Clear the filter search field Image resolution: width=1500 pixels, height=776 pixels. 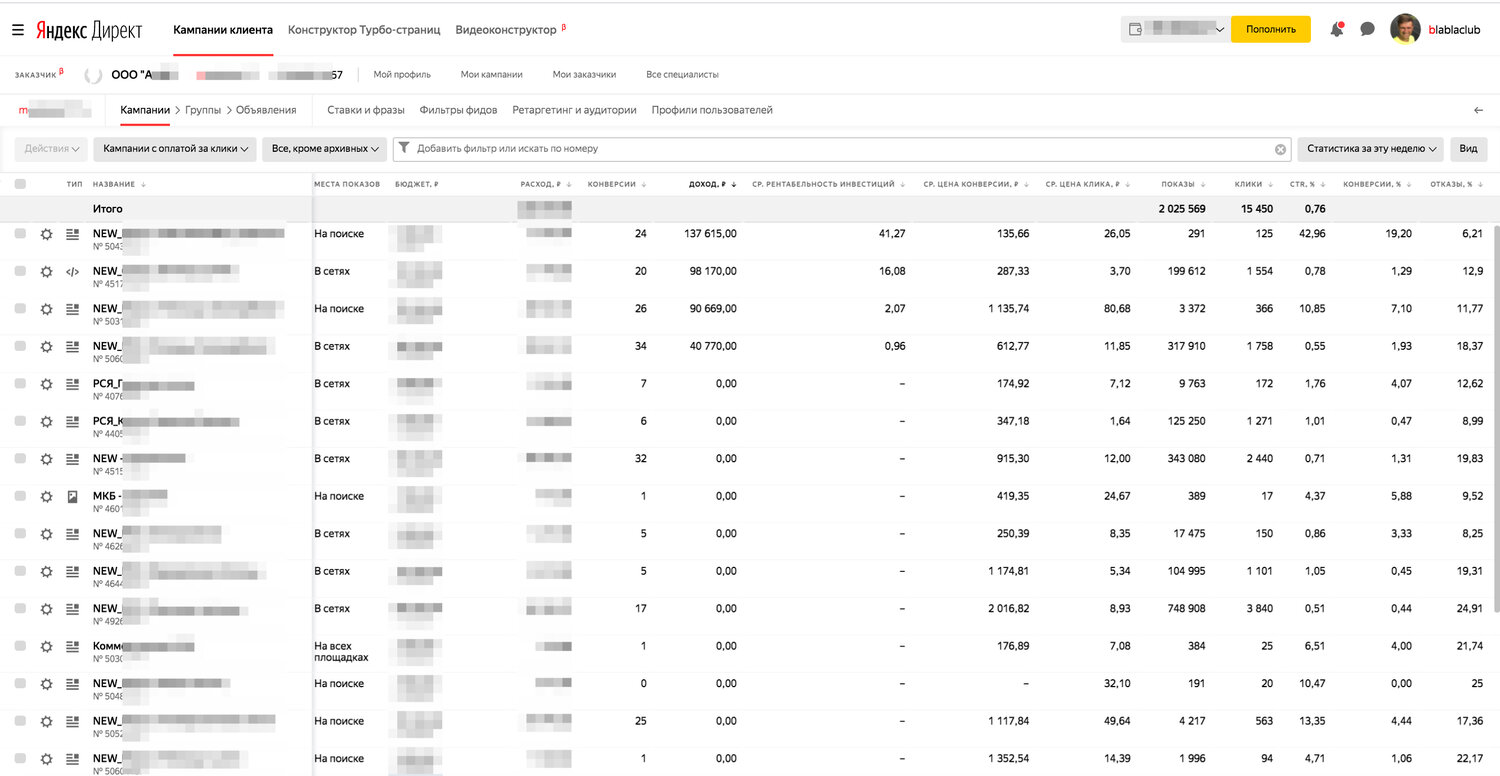click(x=1280, y=149)
